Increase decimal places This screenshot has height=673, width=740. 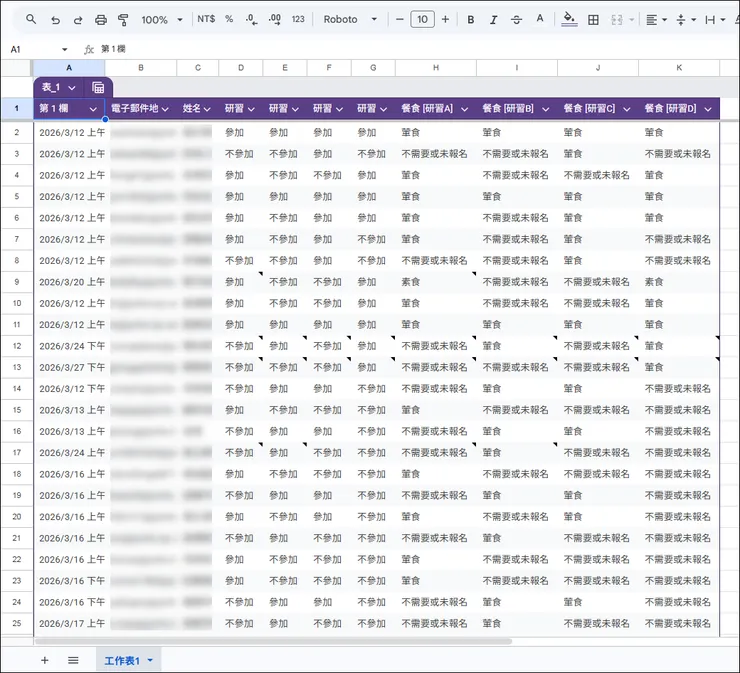(275, 19)
